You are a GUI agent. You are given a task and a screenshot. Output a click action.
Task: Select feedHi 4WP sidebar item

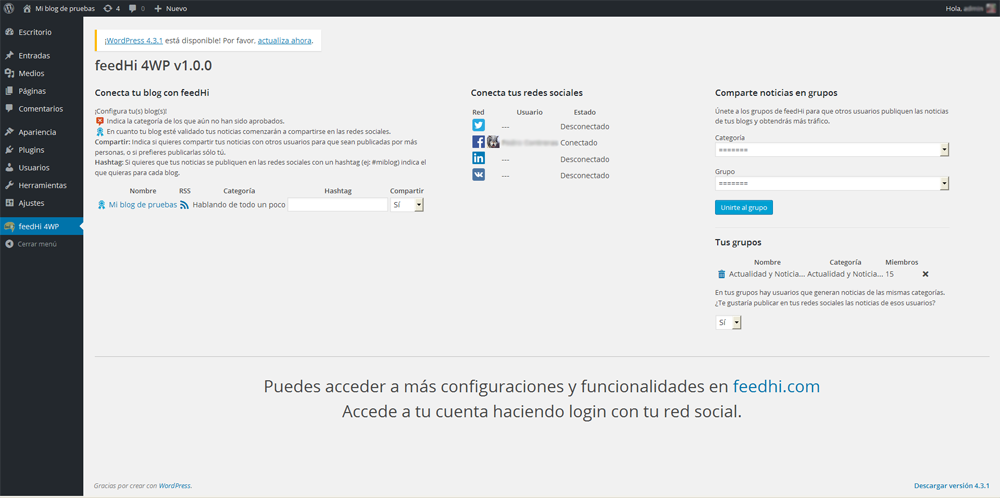(x=41, y=226)
